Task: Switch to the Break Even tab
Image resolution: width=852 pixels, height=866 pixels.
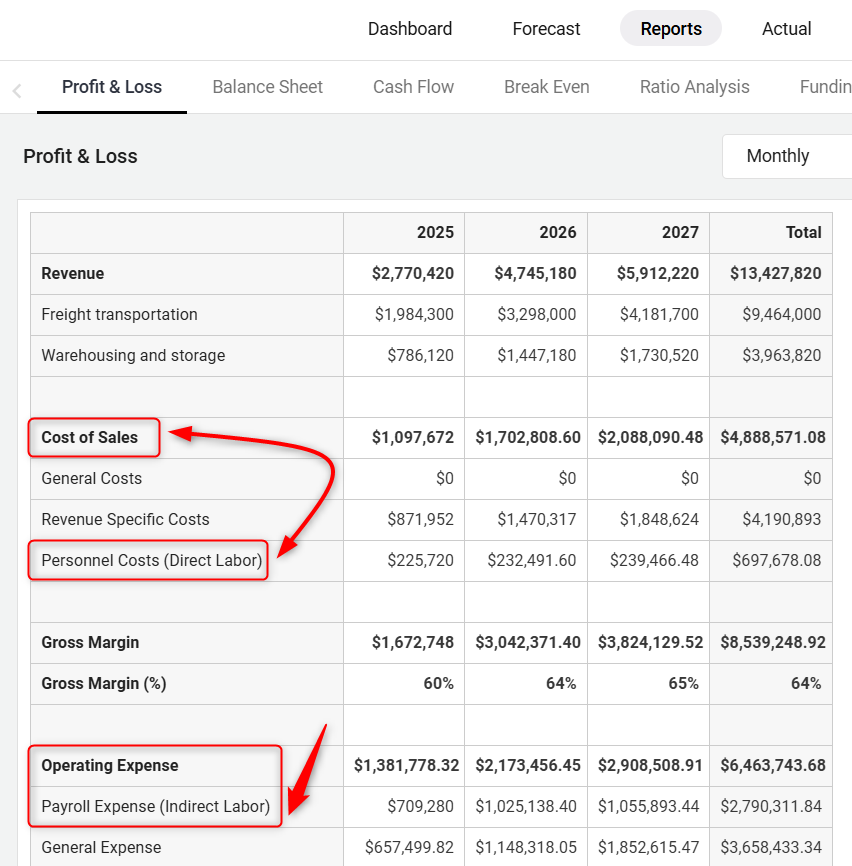Action: [547, 87]
